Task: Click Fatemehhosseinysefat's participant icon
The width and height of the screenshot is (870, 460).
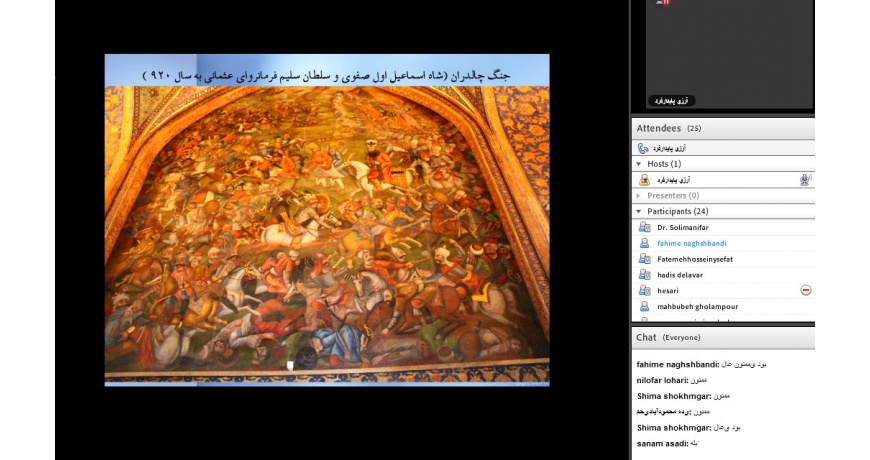Action: [644, 259]
